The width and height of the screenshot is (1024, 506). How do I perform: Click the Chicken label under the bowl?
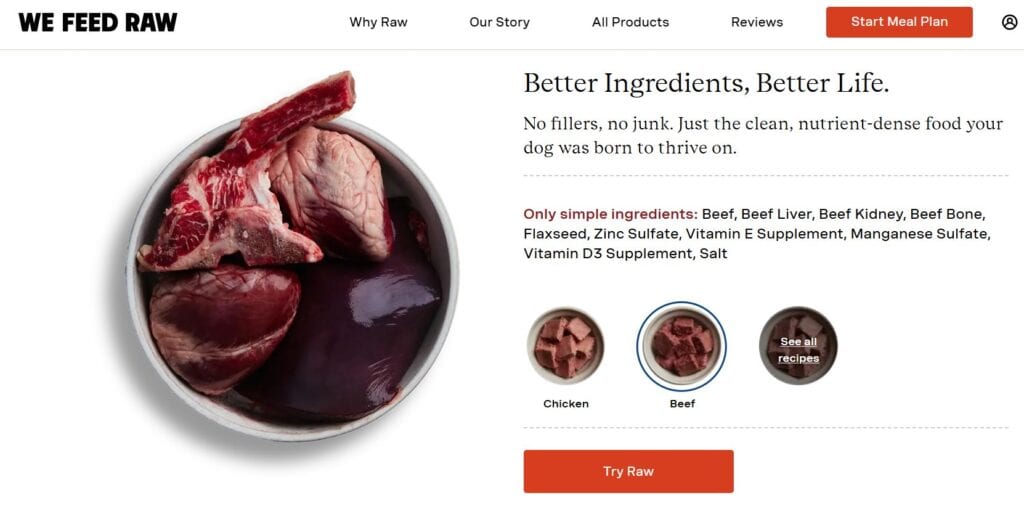coord(566,404)
